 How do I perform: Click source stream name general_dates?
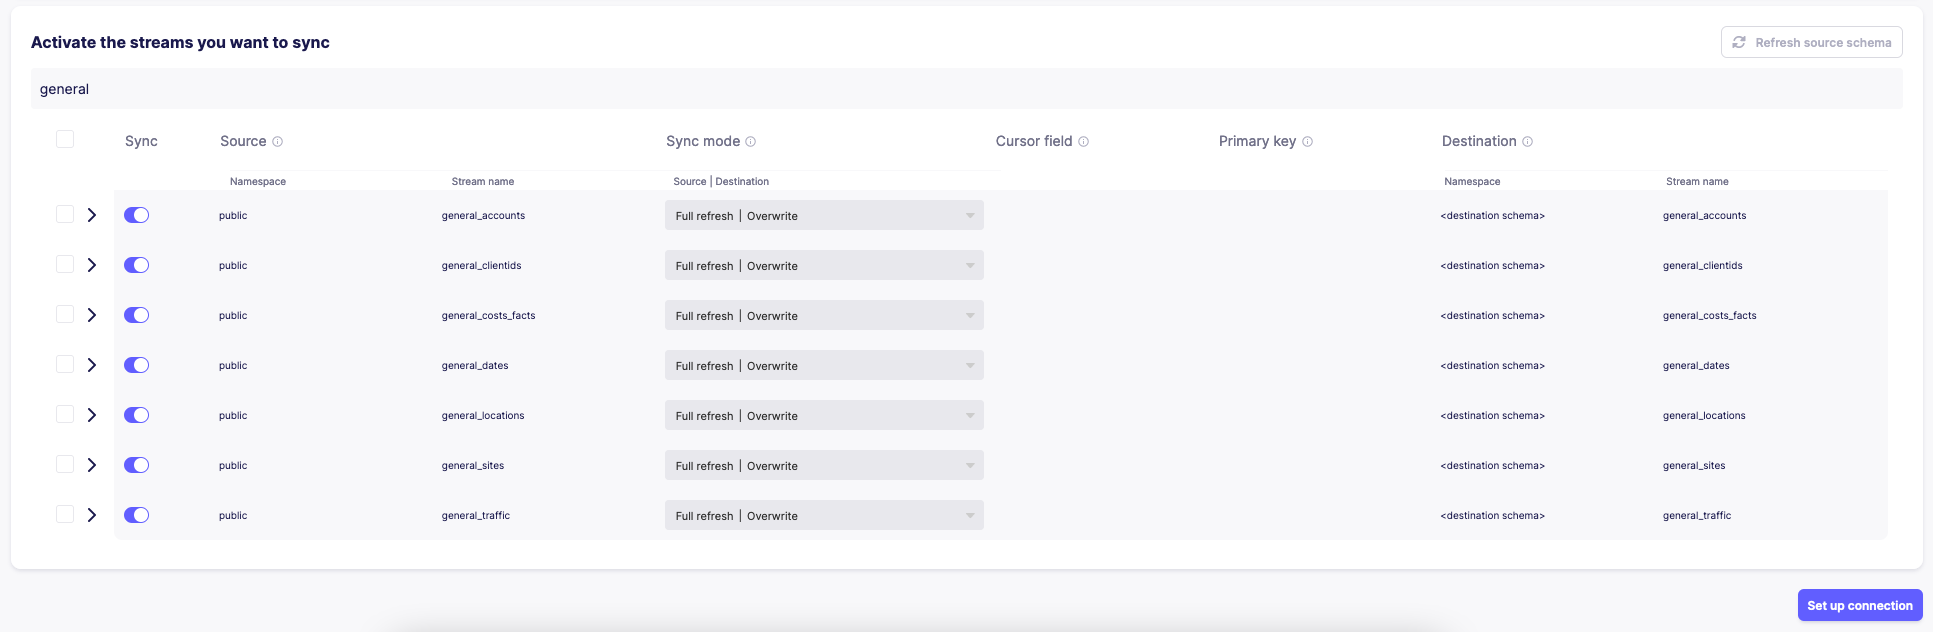475,366
